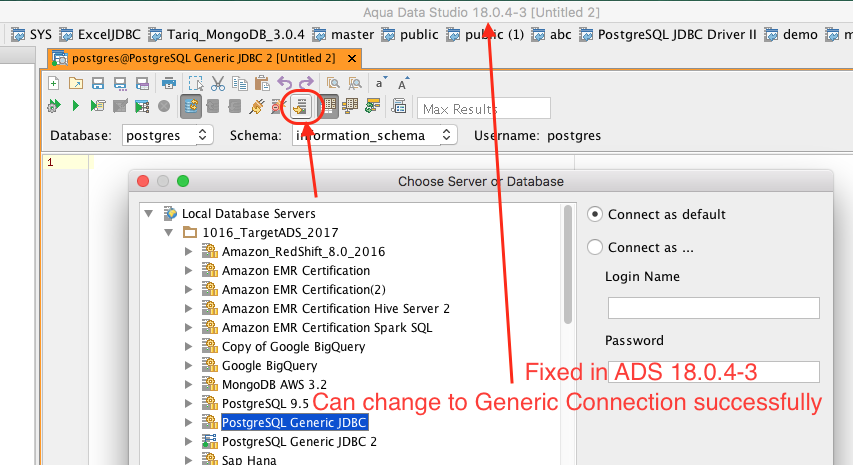Select Amazon EMR Certification Hive Server 2
853x465 pixels.
click(336, 309)
